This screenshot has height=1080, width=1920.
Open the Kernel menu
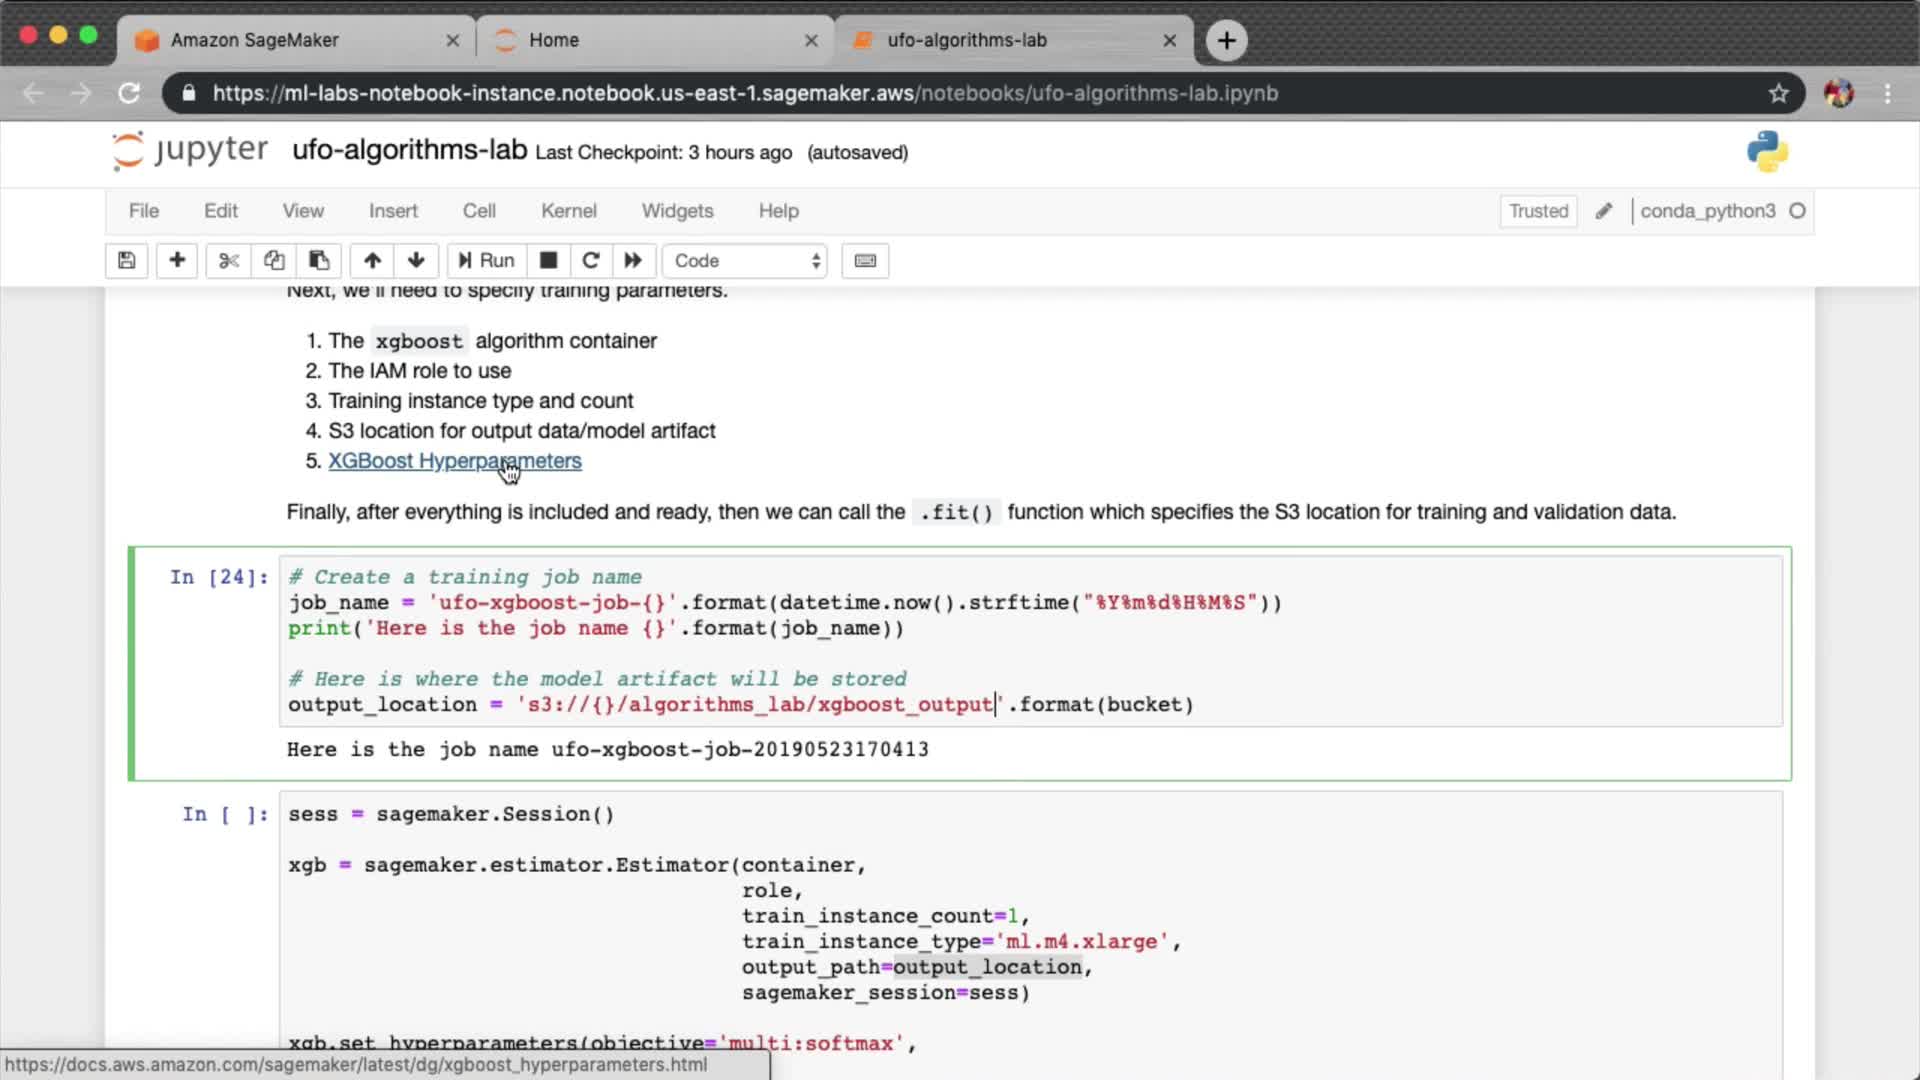tap(568, 211)
